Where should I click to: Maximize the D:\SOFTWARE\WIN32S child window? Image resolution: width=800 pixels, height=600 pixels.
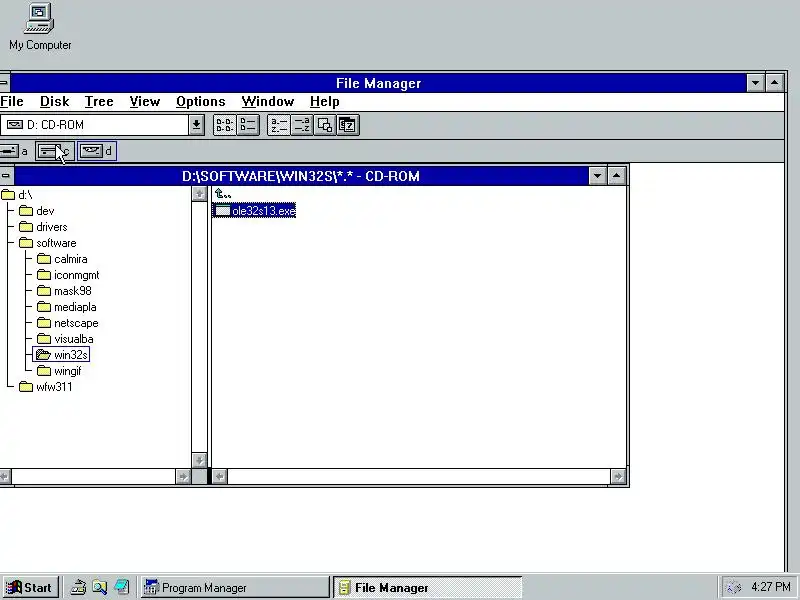click(616, 176)
